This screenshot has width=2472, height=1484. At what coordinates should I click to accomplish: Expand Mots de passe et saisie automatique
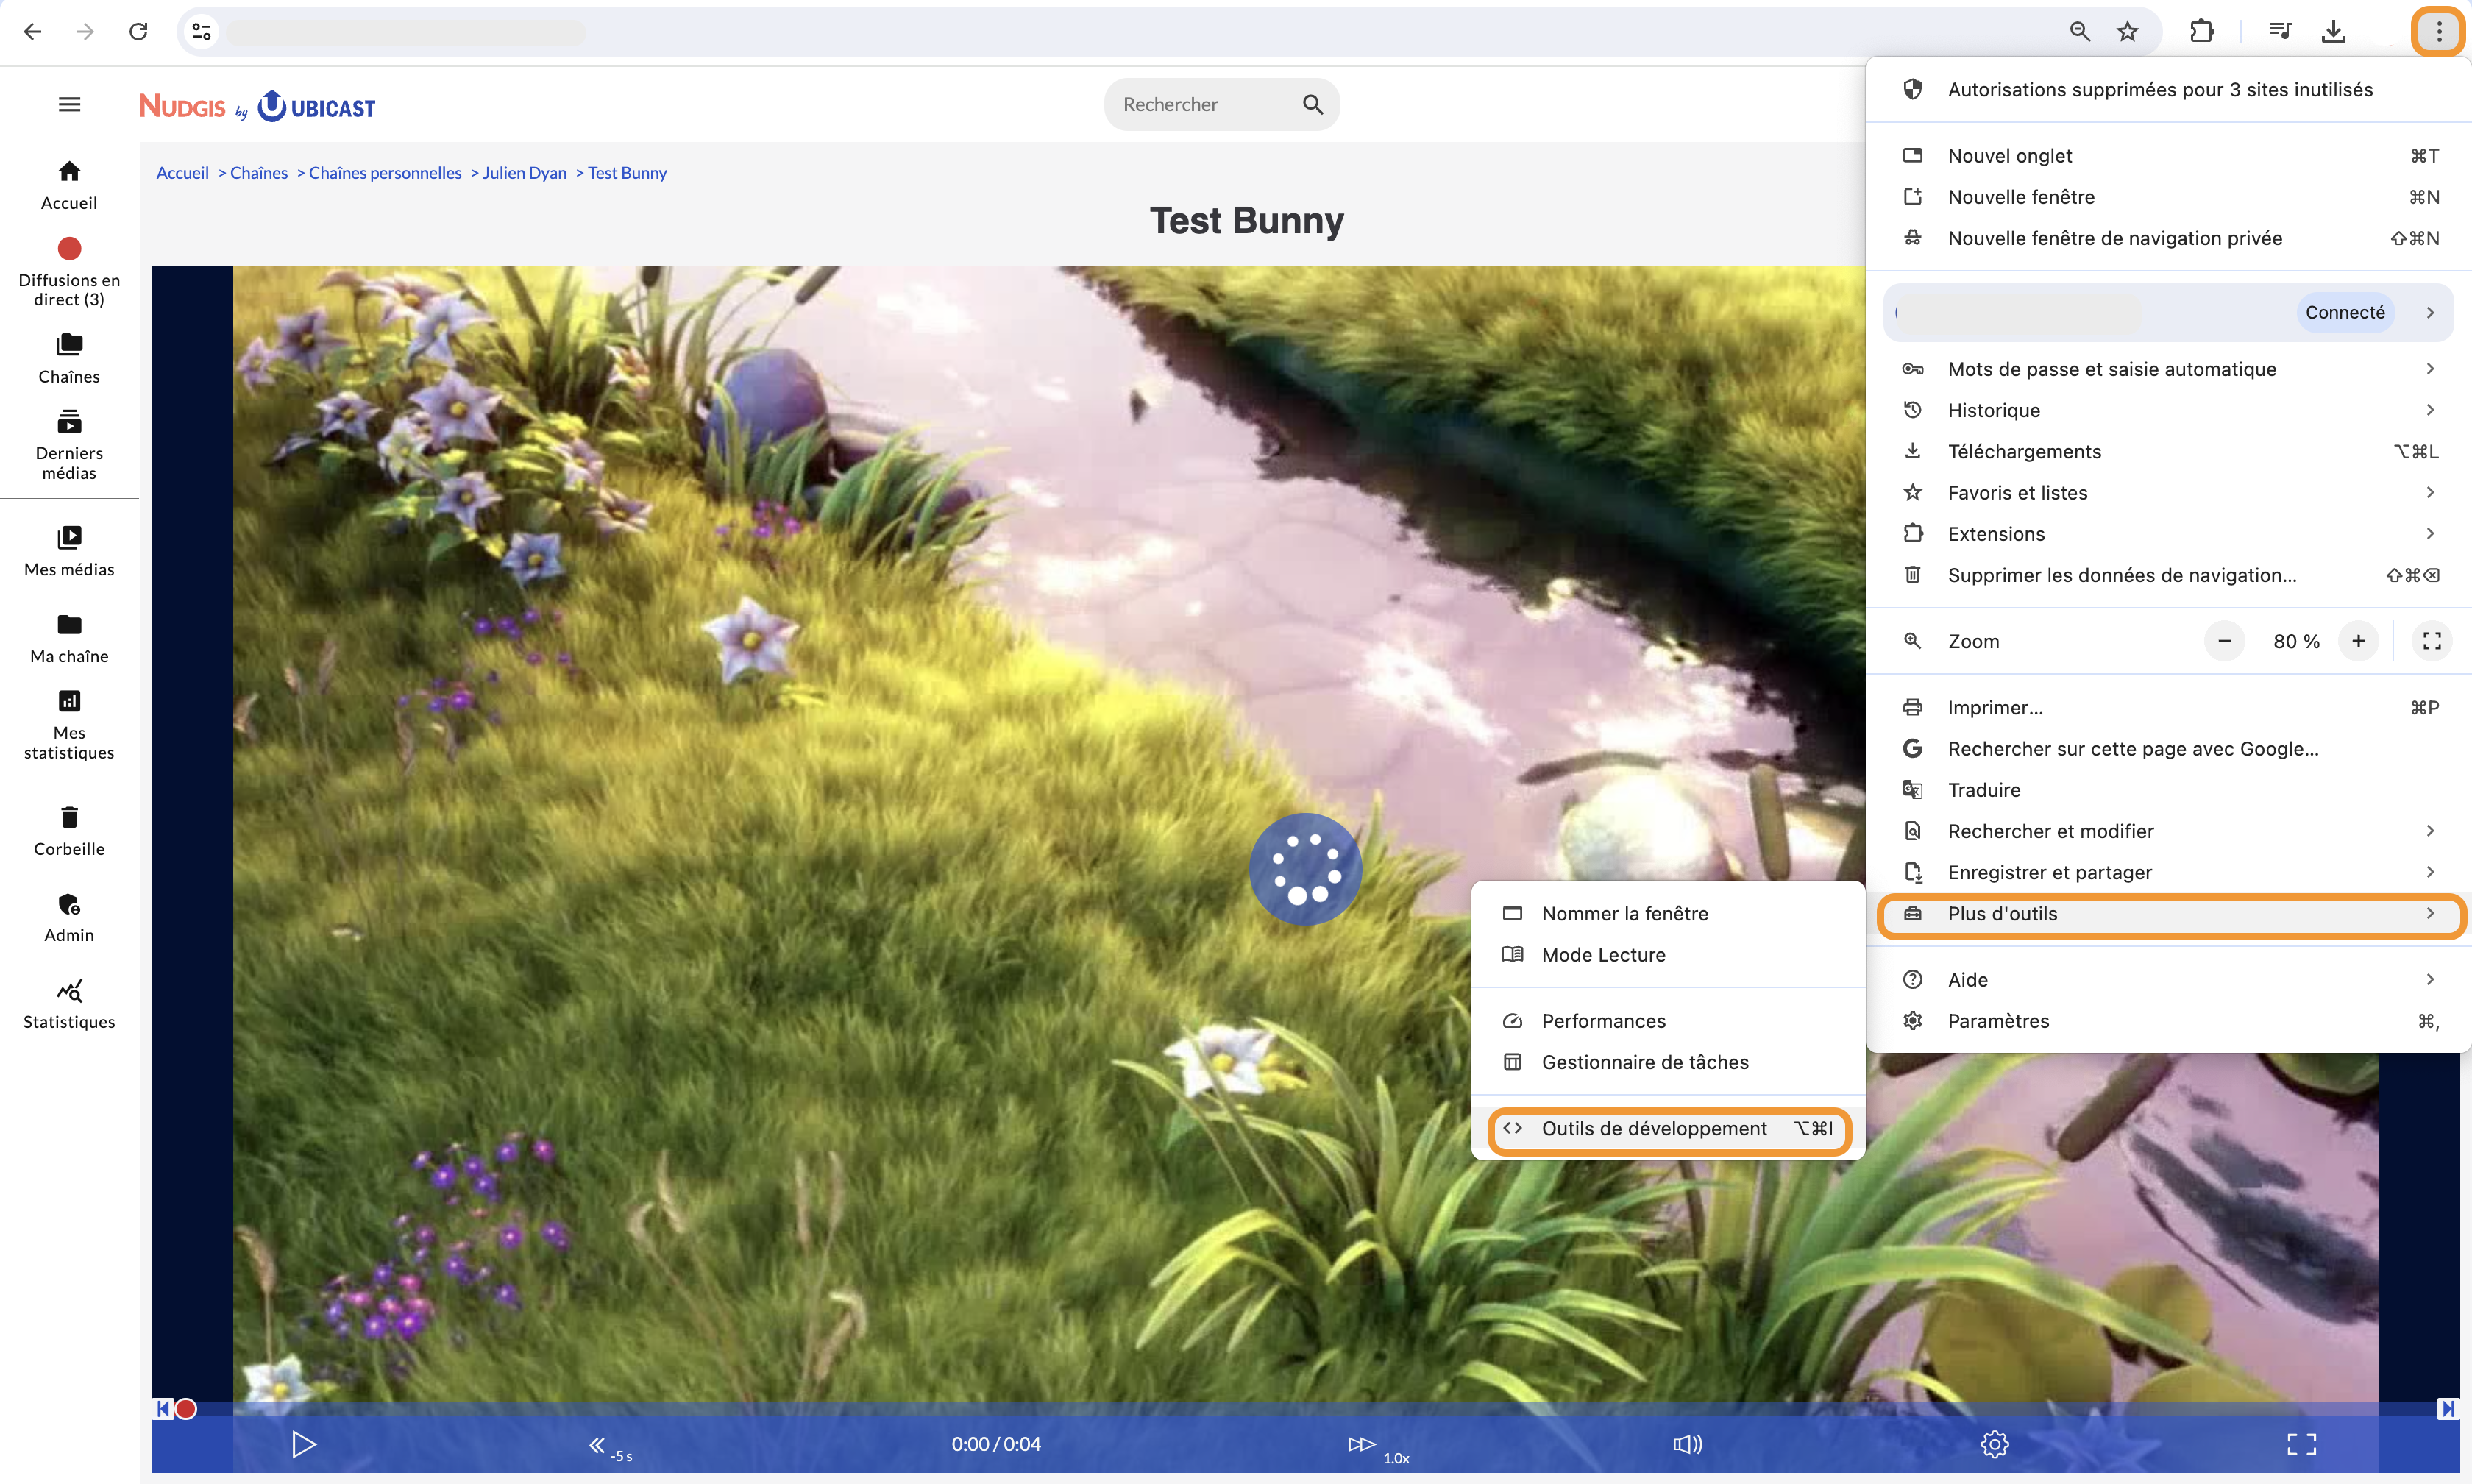pyautogui.click(x=2168, y=369)
